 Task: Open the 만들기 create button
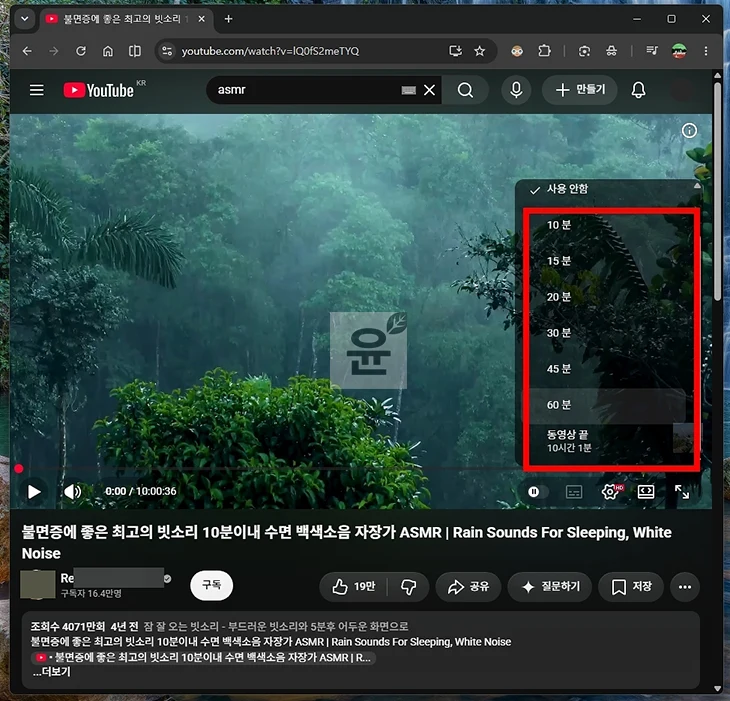[580, 89]
